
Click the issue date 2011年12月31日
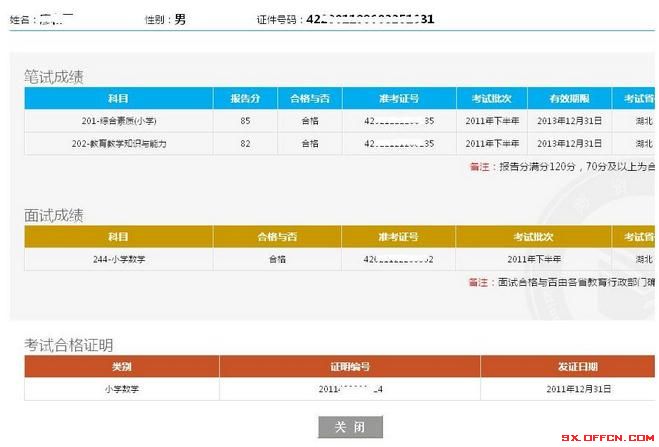point(579,389)
